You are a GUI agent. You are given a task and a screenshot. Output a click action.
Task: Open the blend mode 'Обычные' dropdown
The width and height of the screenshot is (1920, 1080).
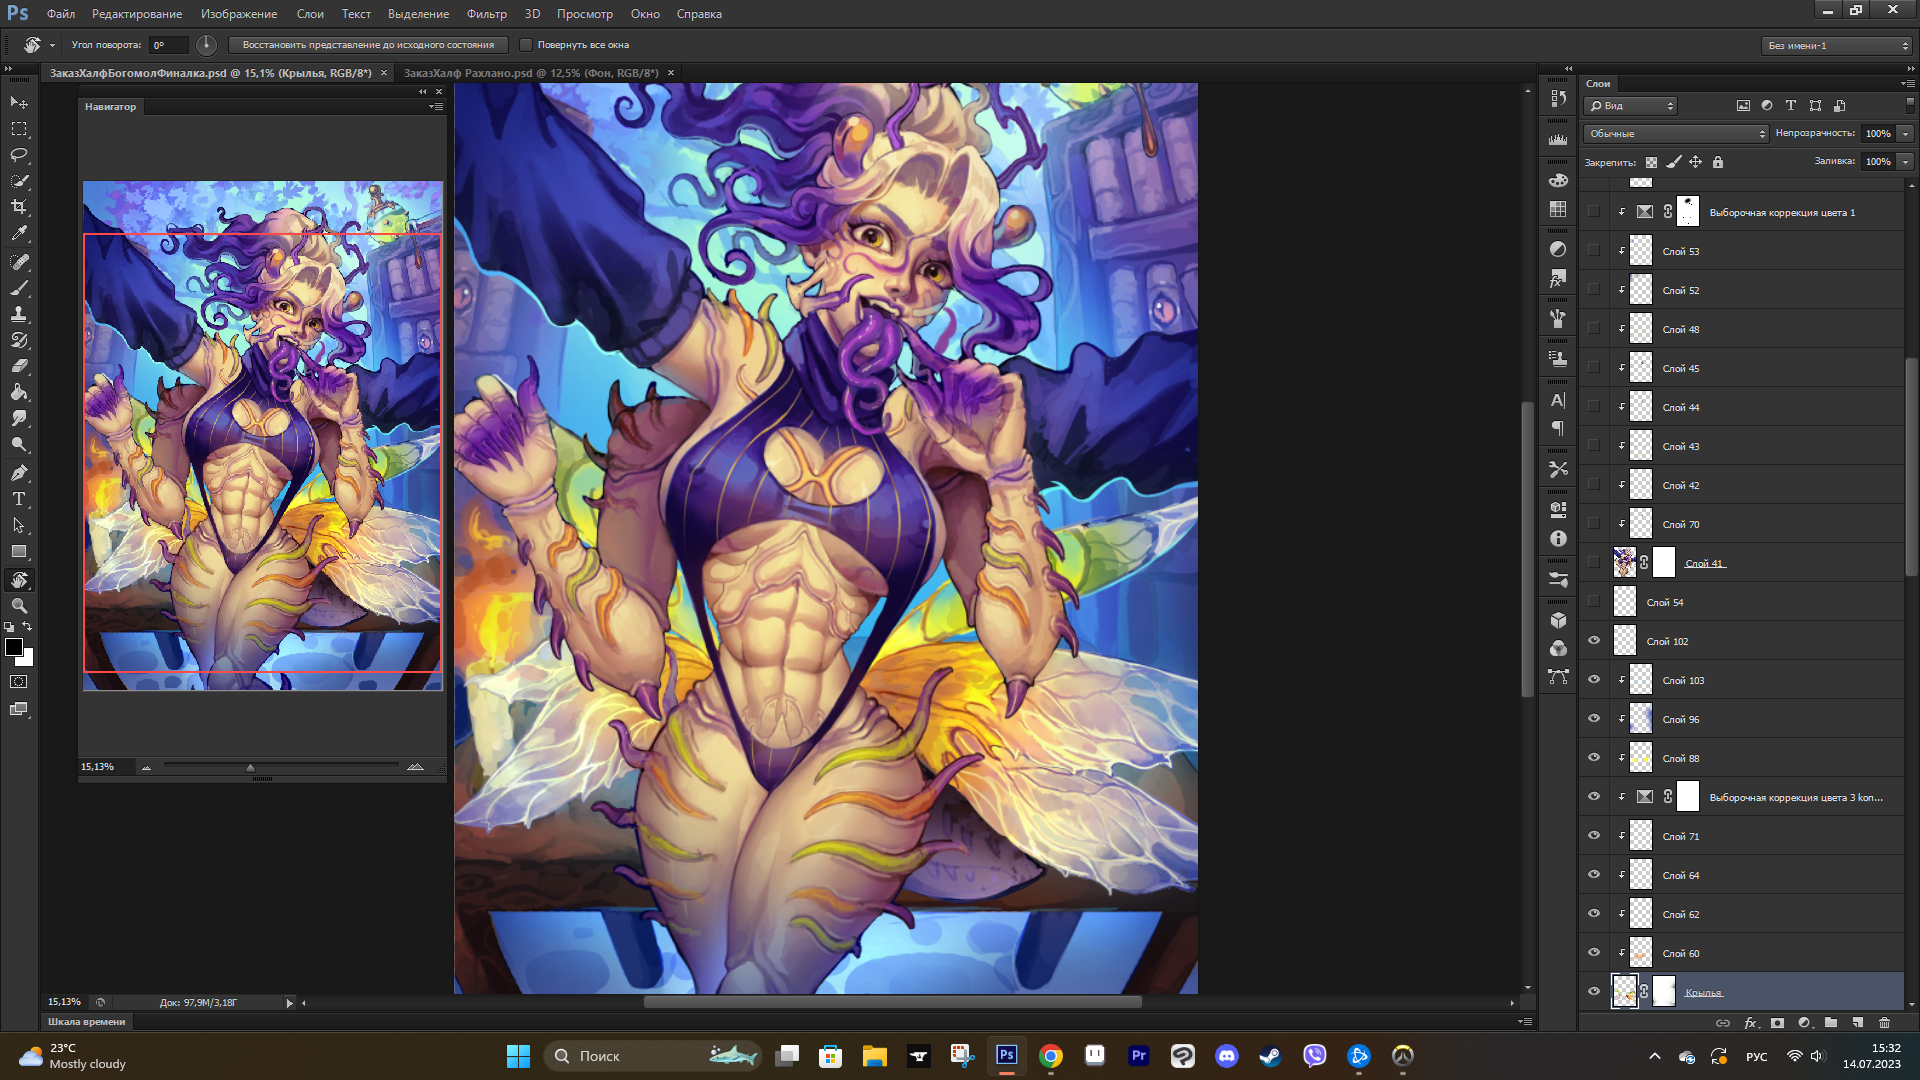pos(1676,133)
